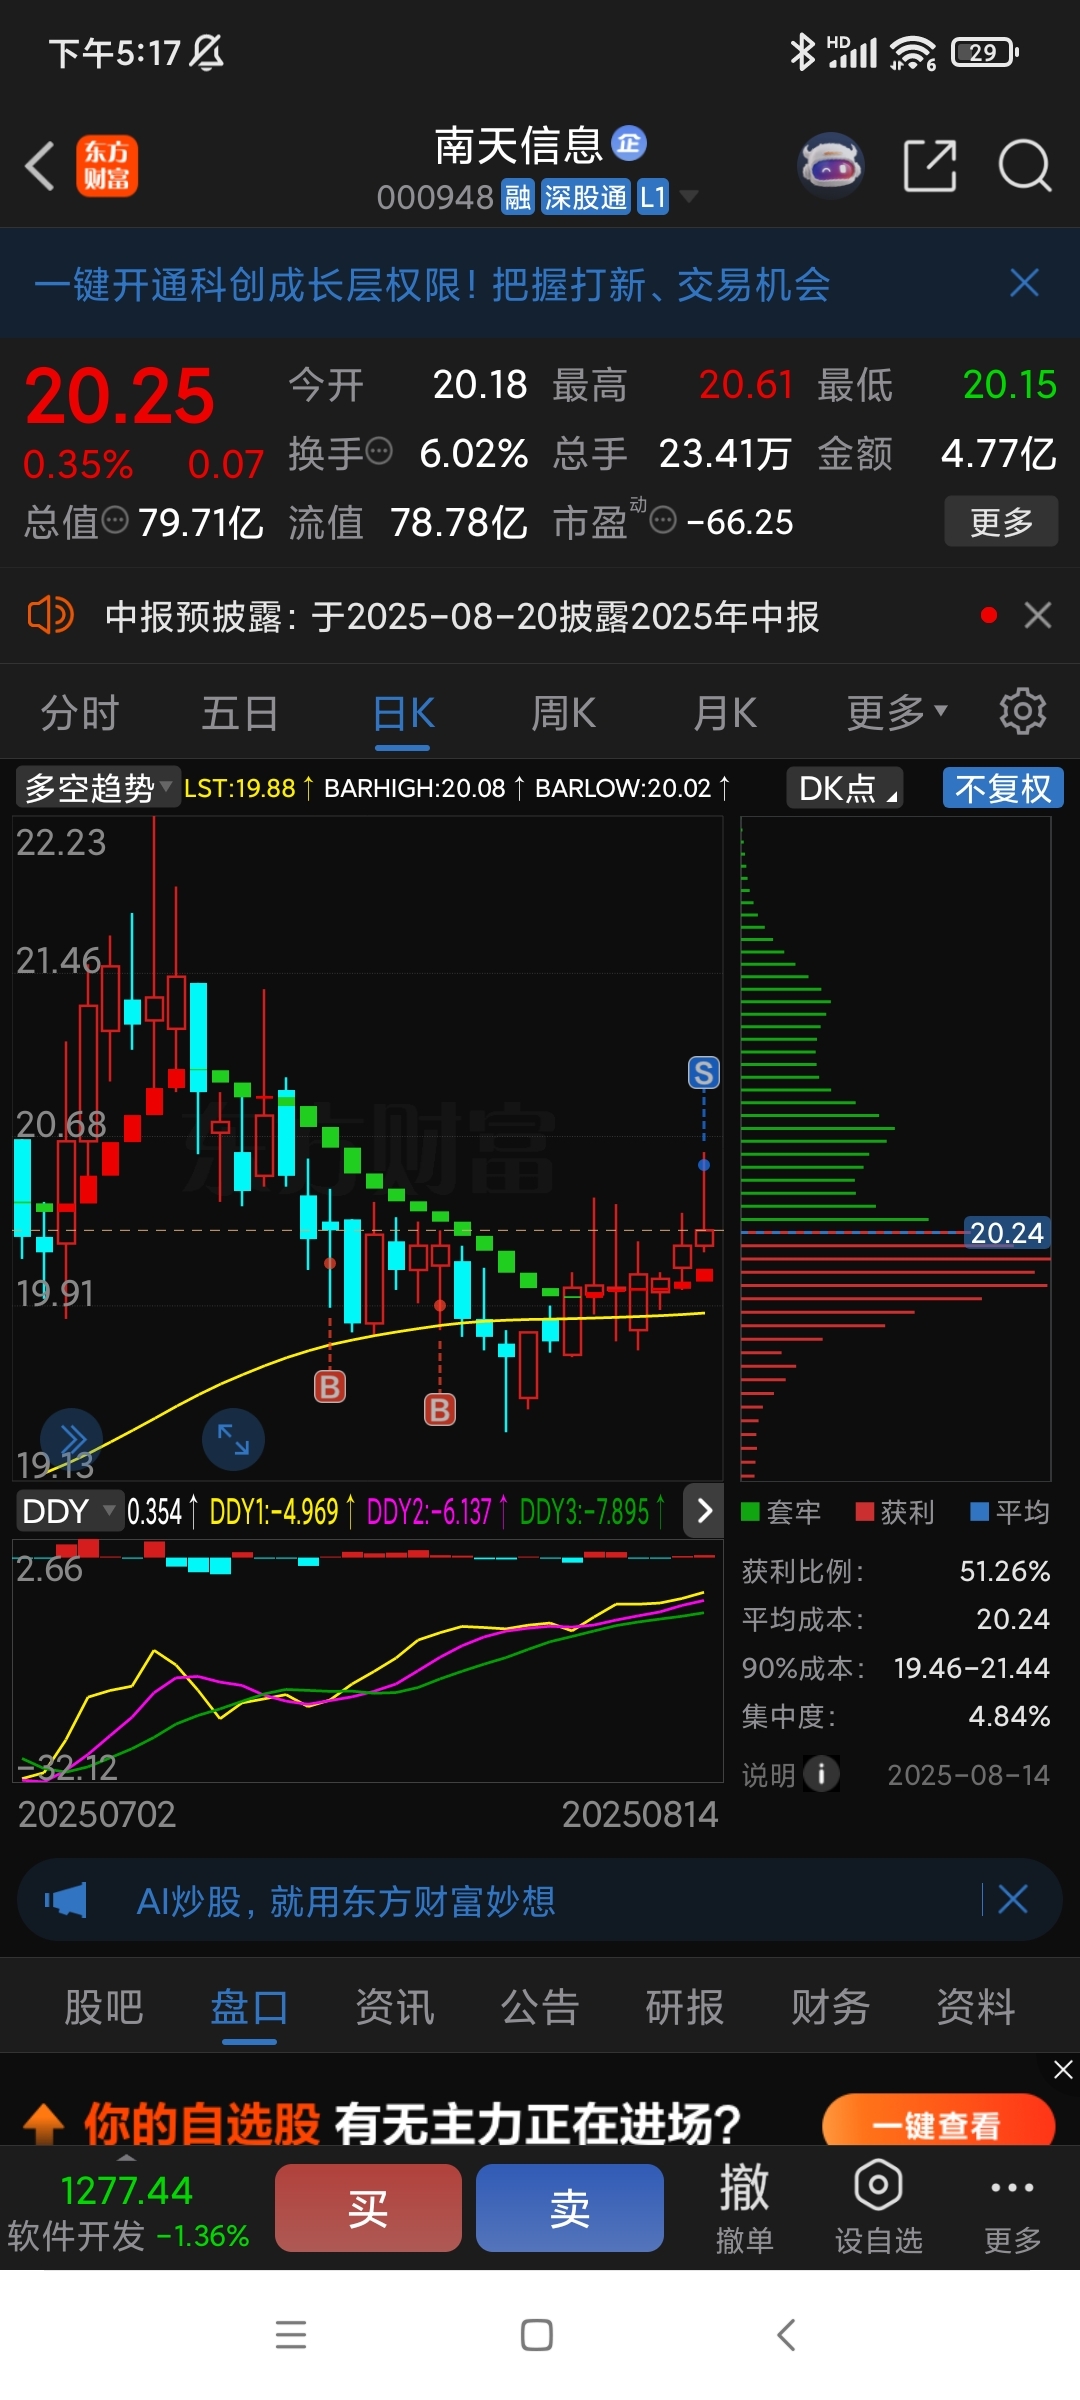Tap the first B buy signal marker
Screen dimensions: 1080x2400
330,1386
